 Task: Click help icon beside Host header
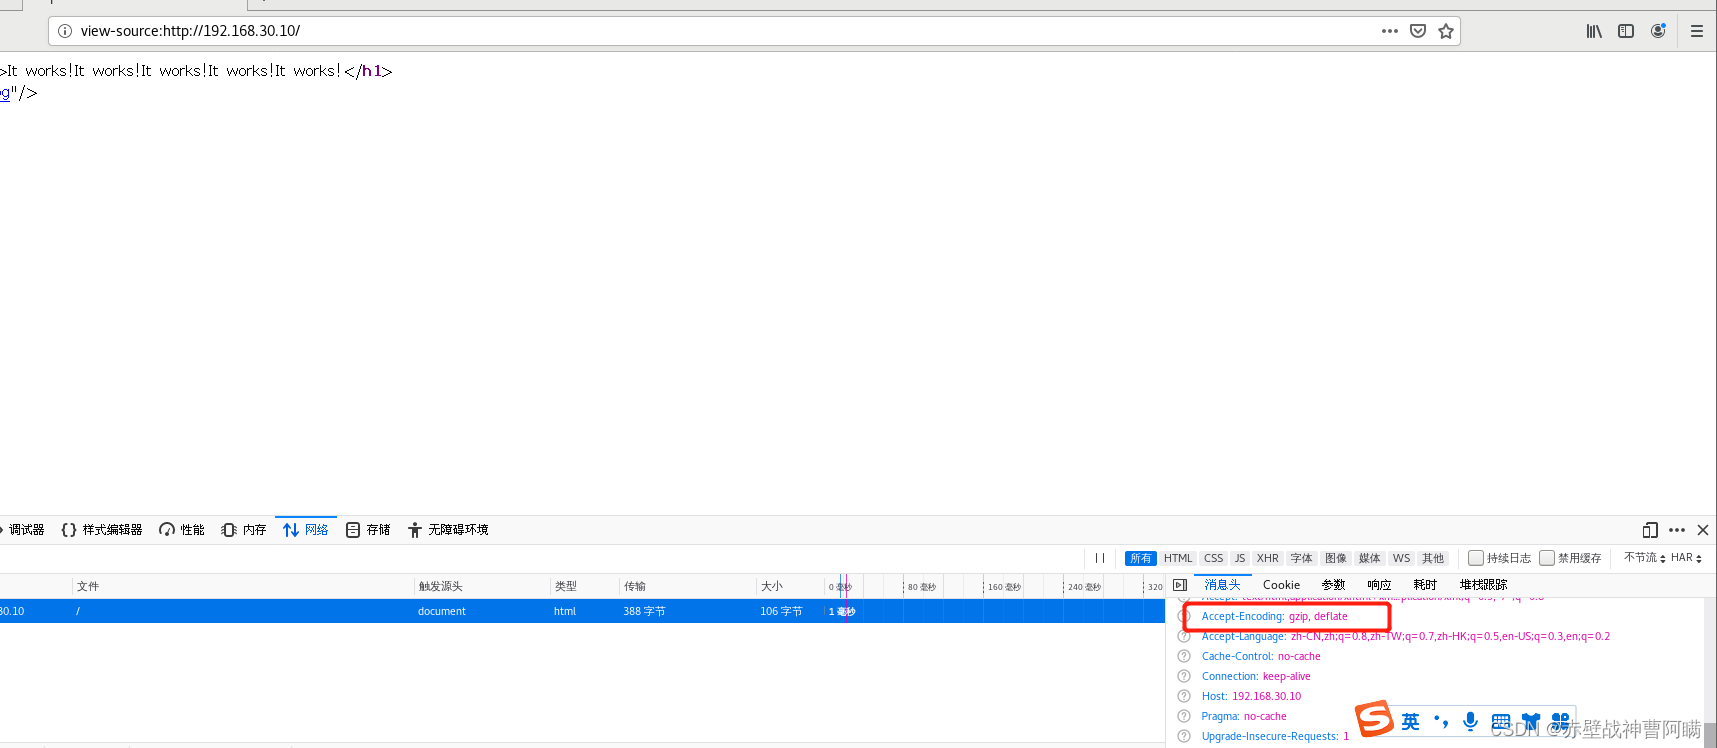(x=1184, y=696)
